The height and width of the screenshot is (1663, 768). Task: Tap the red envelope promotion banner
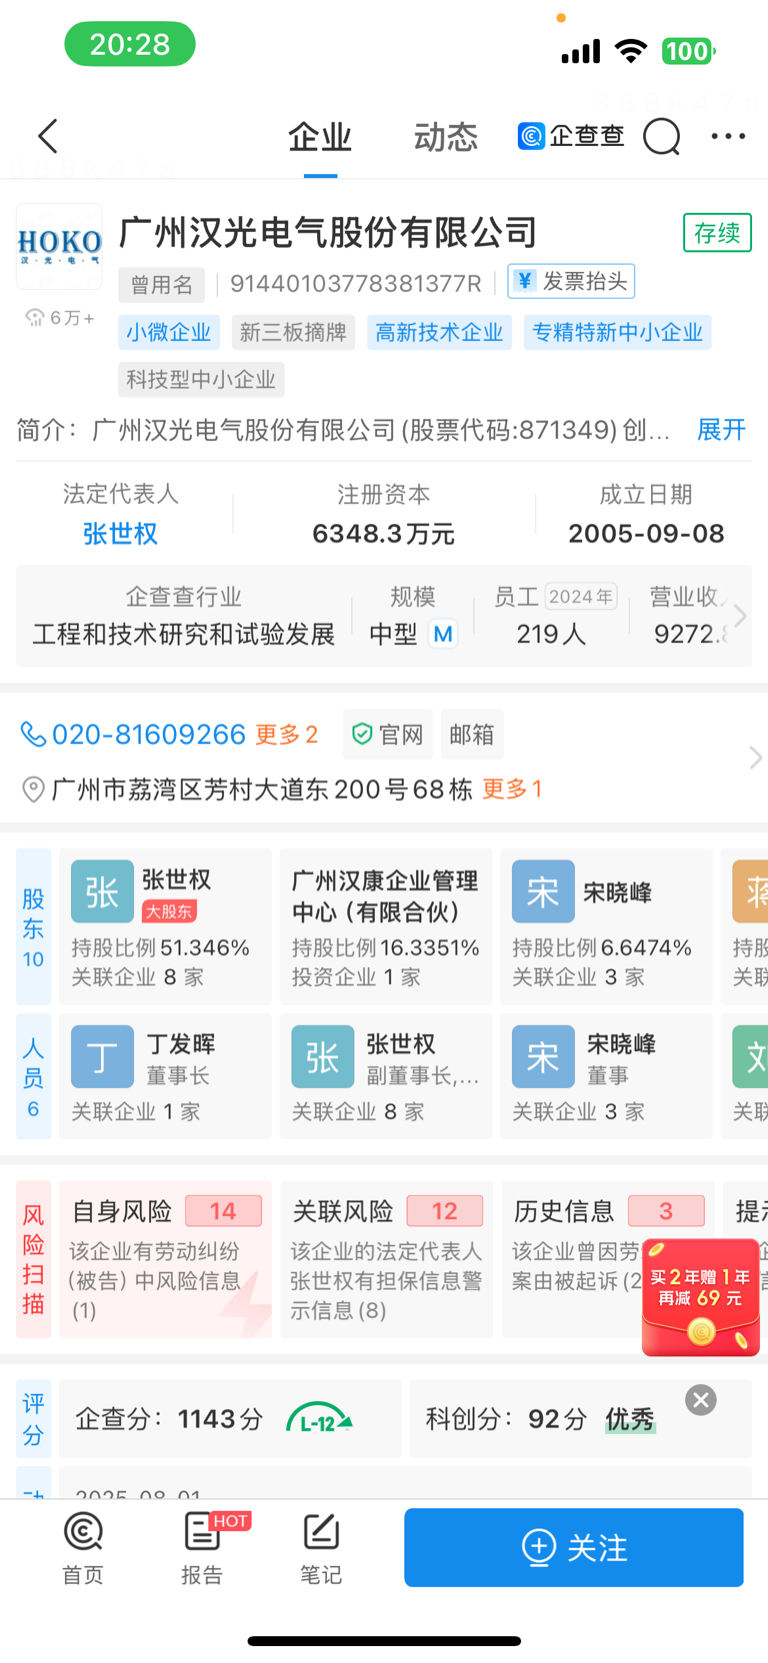pos(701,1296)
